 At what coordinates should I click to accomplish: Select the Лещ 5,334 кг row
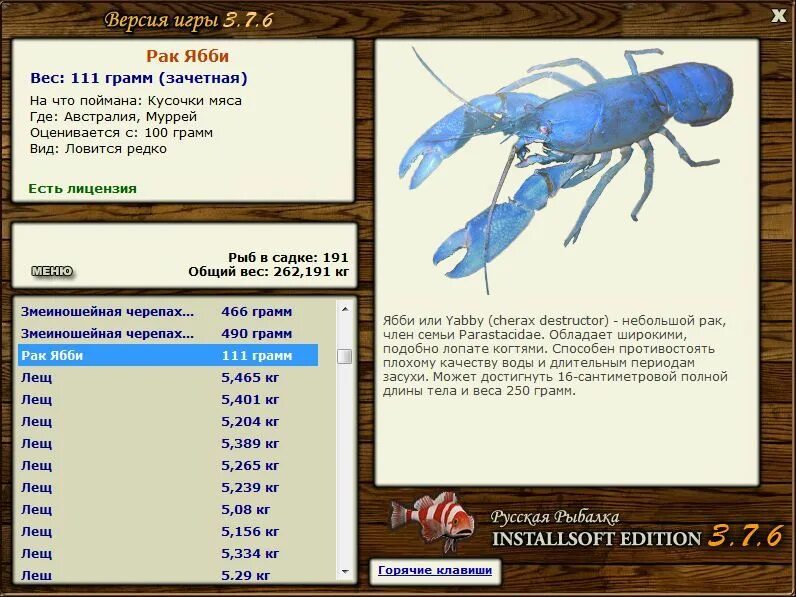(x=168, y=553)
